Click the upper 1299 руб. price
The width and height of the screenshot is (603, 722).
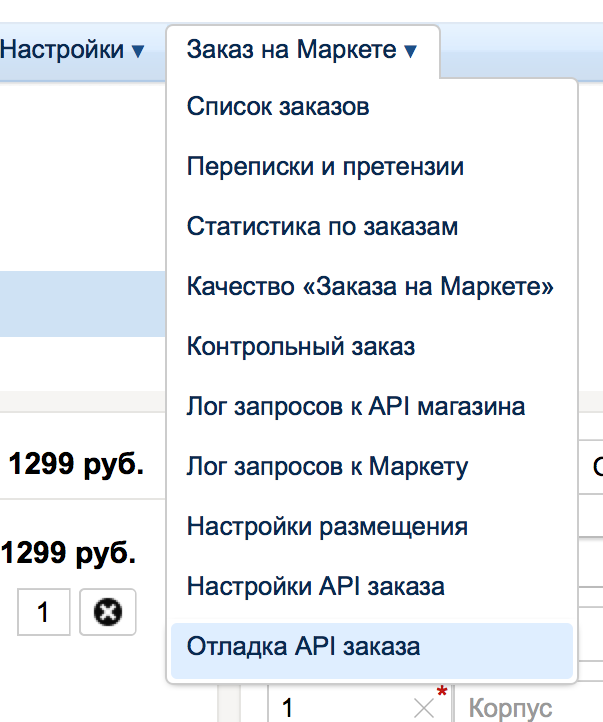pyautogui.click(x=76, y=465)
